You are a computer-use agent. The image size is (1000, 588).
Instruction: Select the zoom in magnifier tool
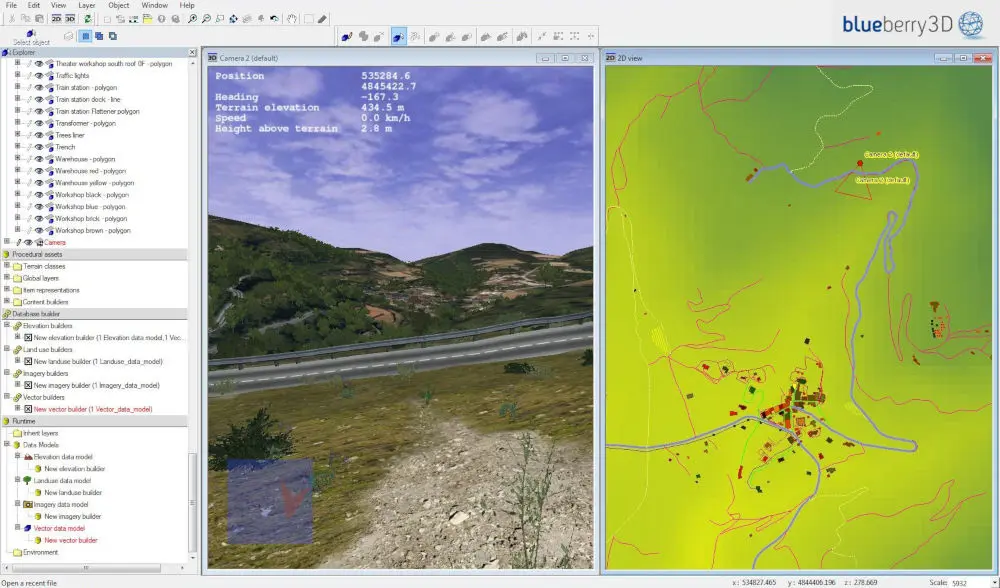click(x=192, y=19)
